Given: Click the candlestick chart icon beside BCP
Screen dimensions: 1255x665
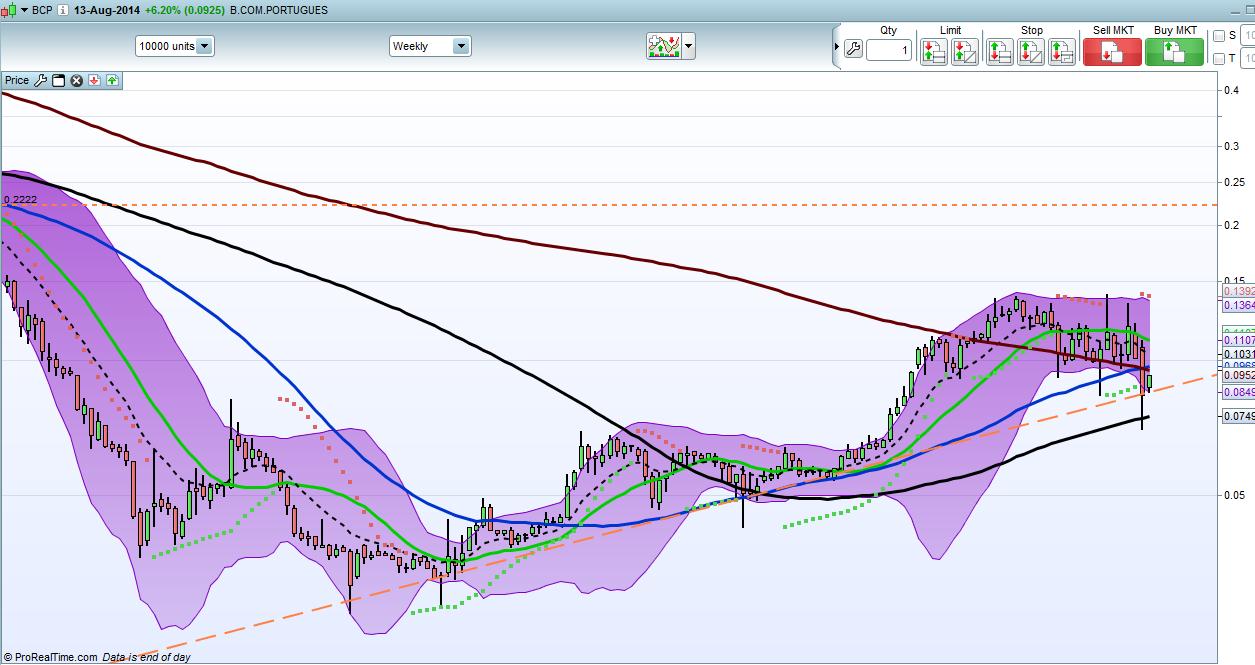Looking at the screenshot, I should click(11, 10).
